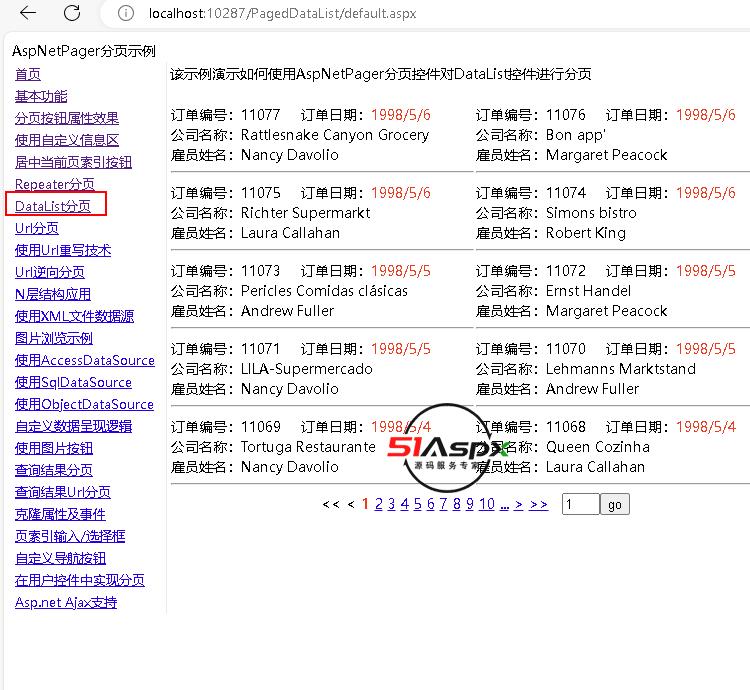Open 使用ObjectDataSource link
This screenshot has width=750, height=690.
(x=84, y=404)
